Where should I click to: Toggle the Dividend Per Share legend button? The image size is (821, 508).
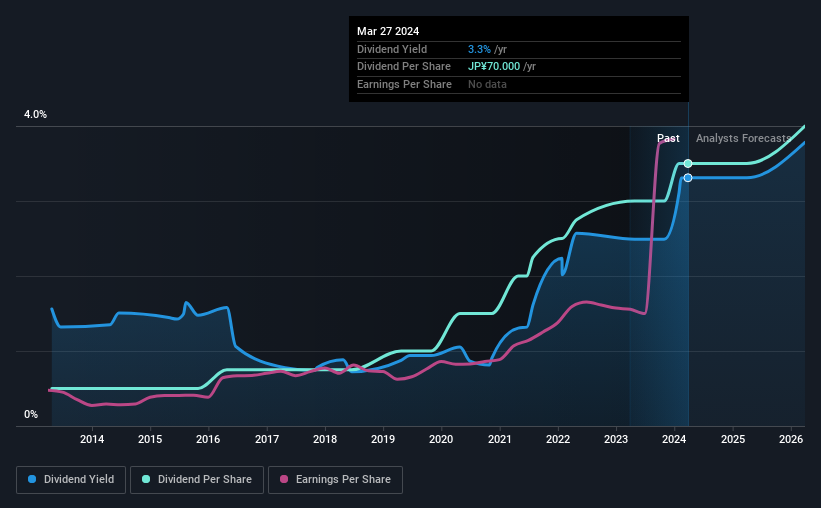tap(197, 480)
